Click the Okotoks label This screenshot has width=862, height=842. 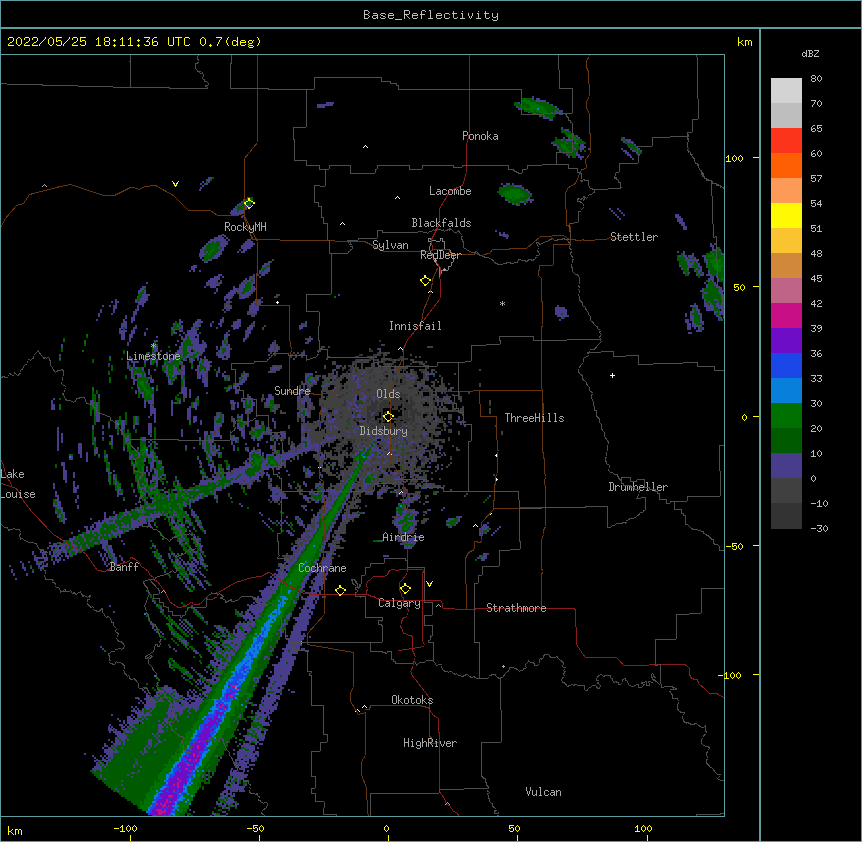coord(412,700)
